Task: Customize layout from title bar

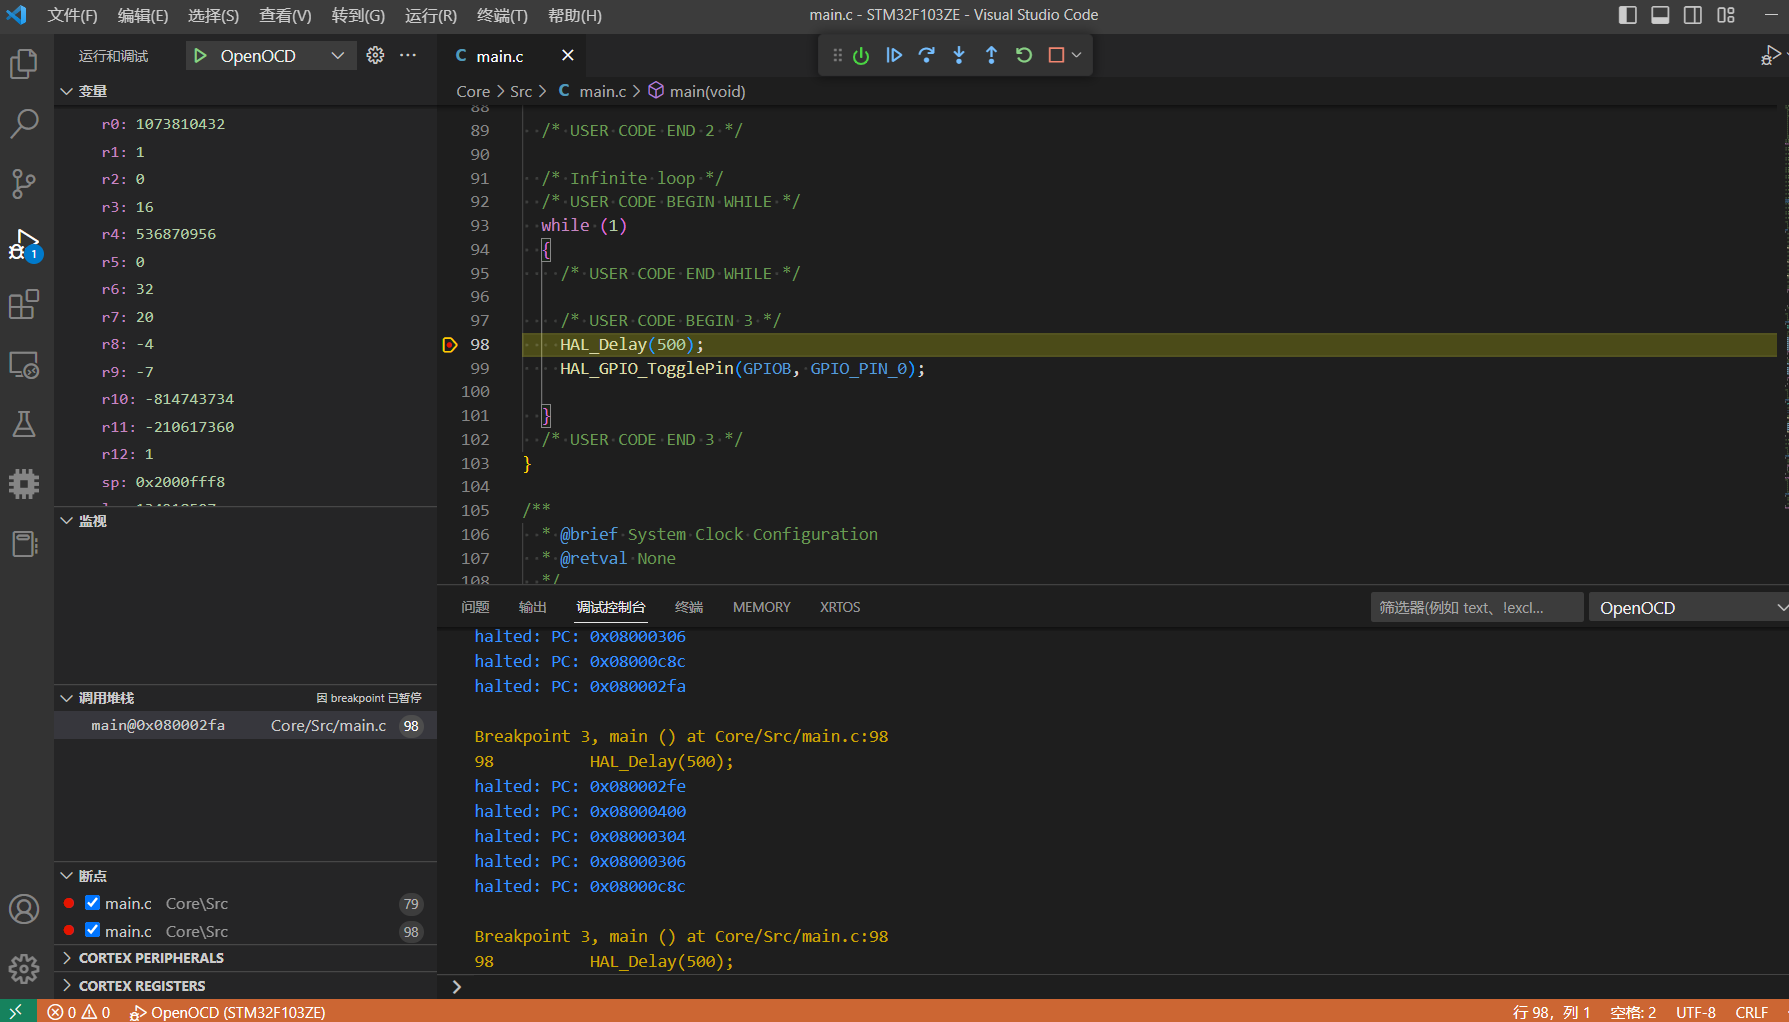Action: click(1726, 15)
